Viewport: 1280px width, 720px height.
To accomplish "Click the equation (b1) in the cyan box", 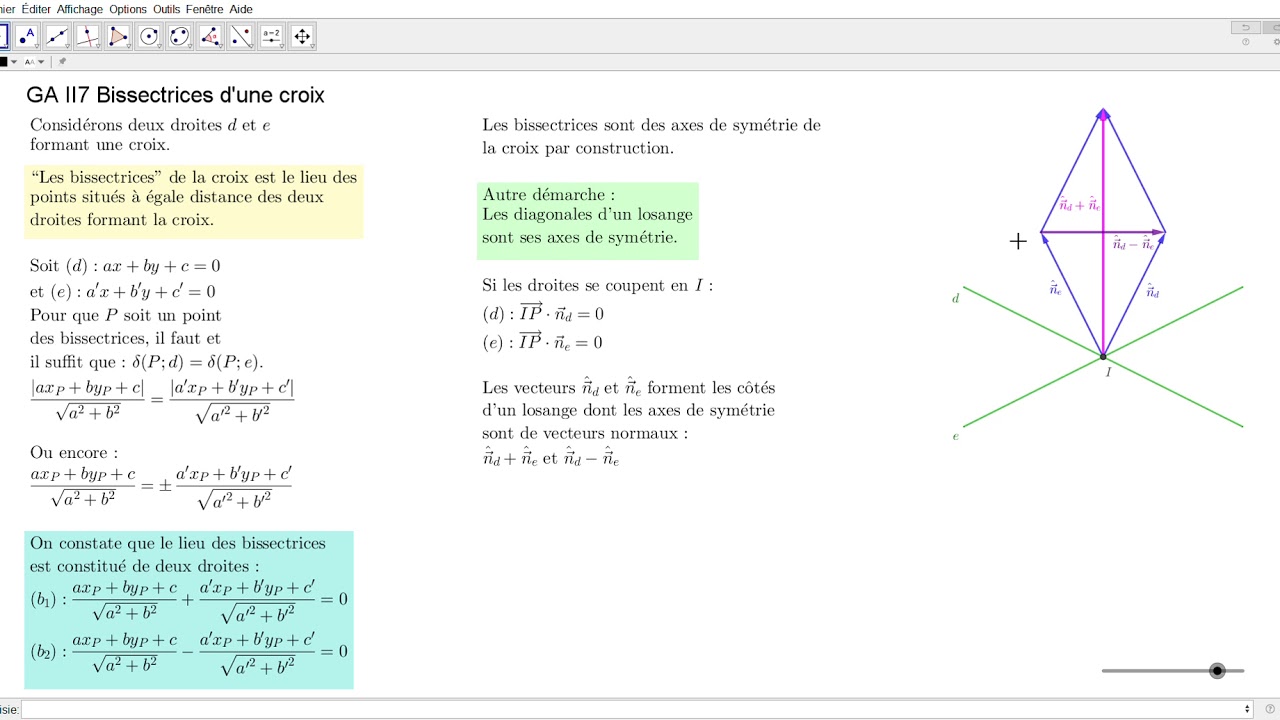I will click(189, 600).
